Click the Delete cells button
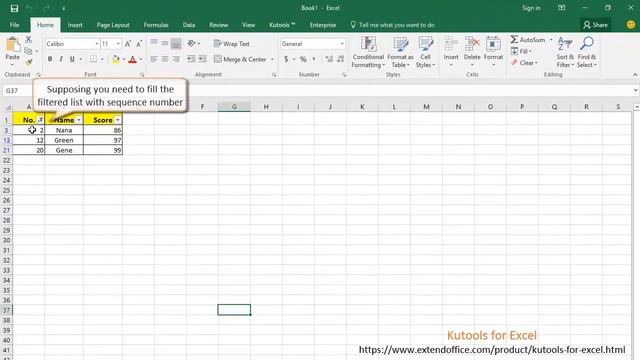The image size is (640, 360). pyautogui.click(x=472, y=52)
